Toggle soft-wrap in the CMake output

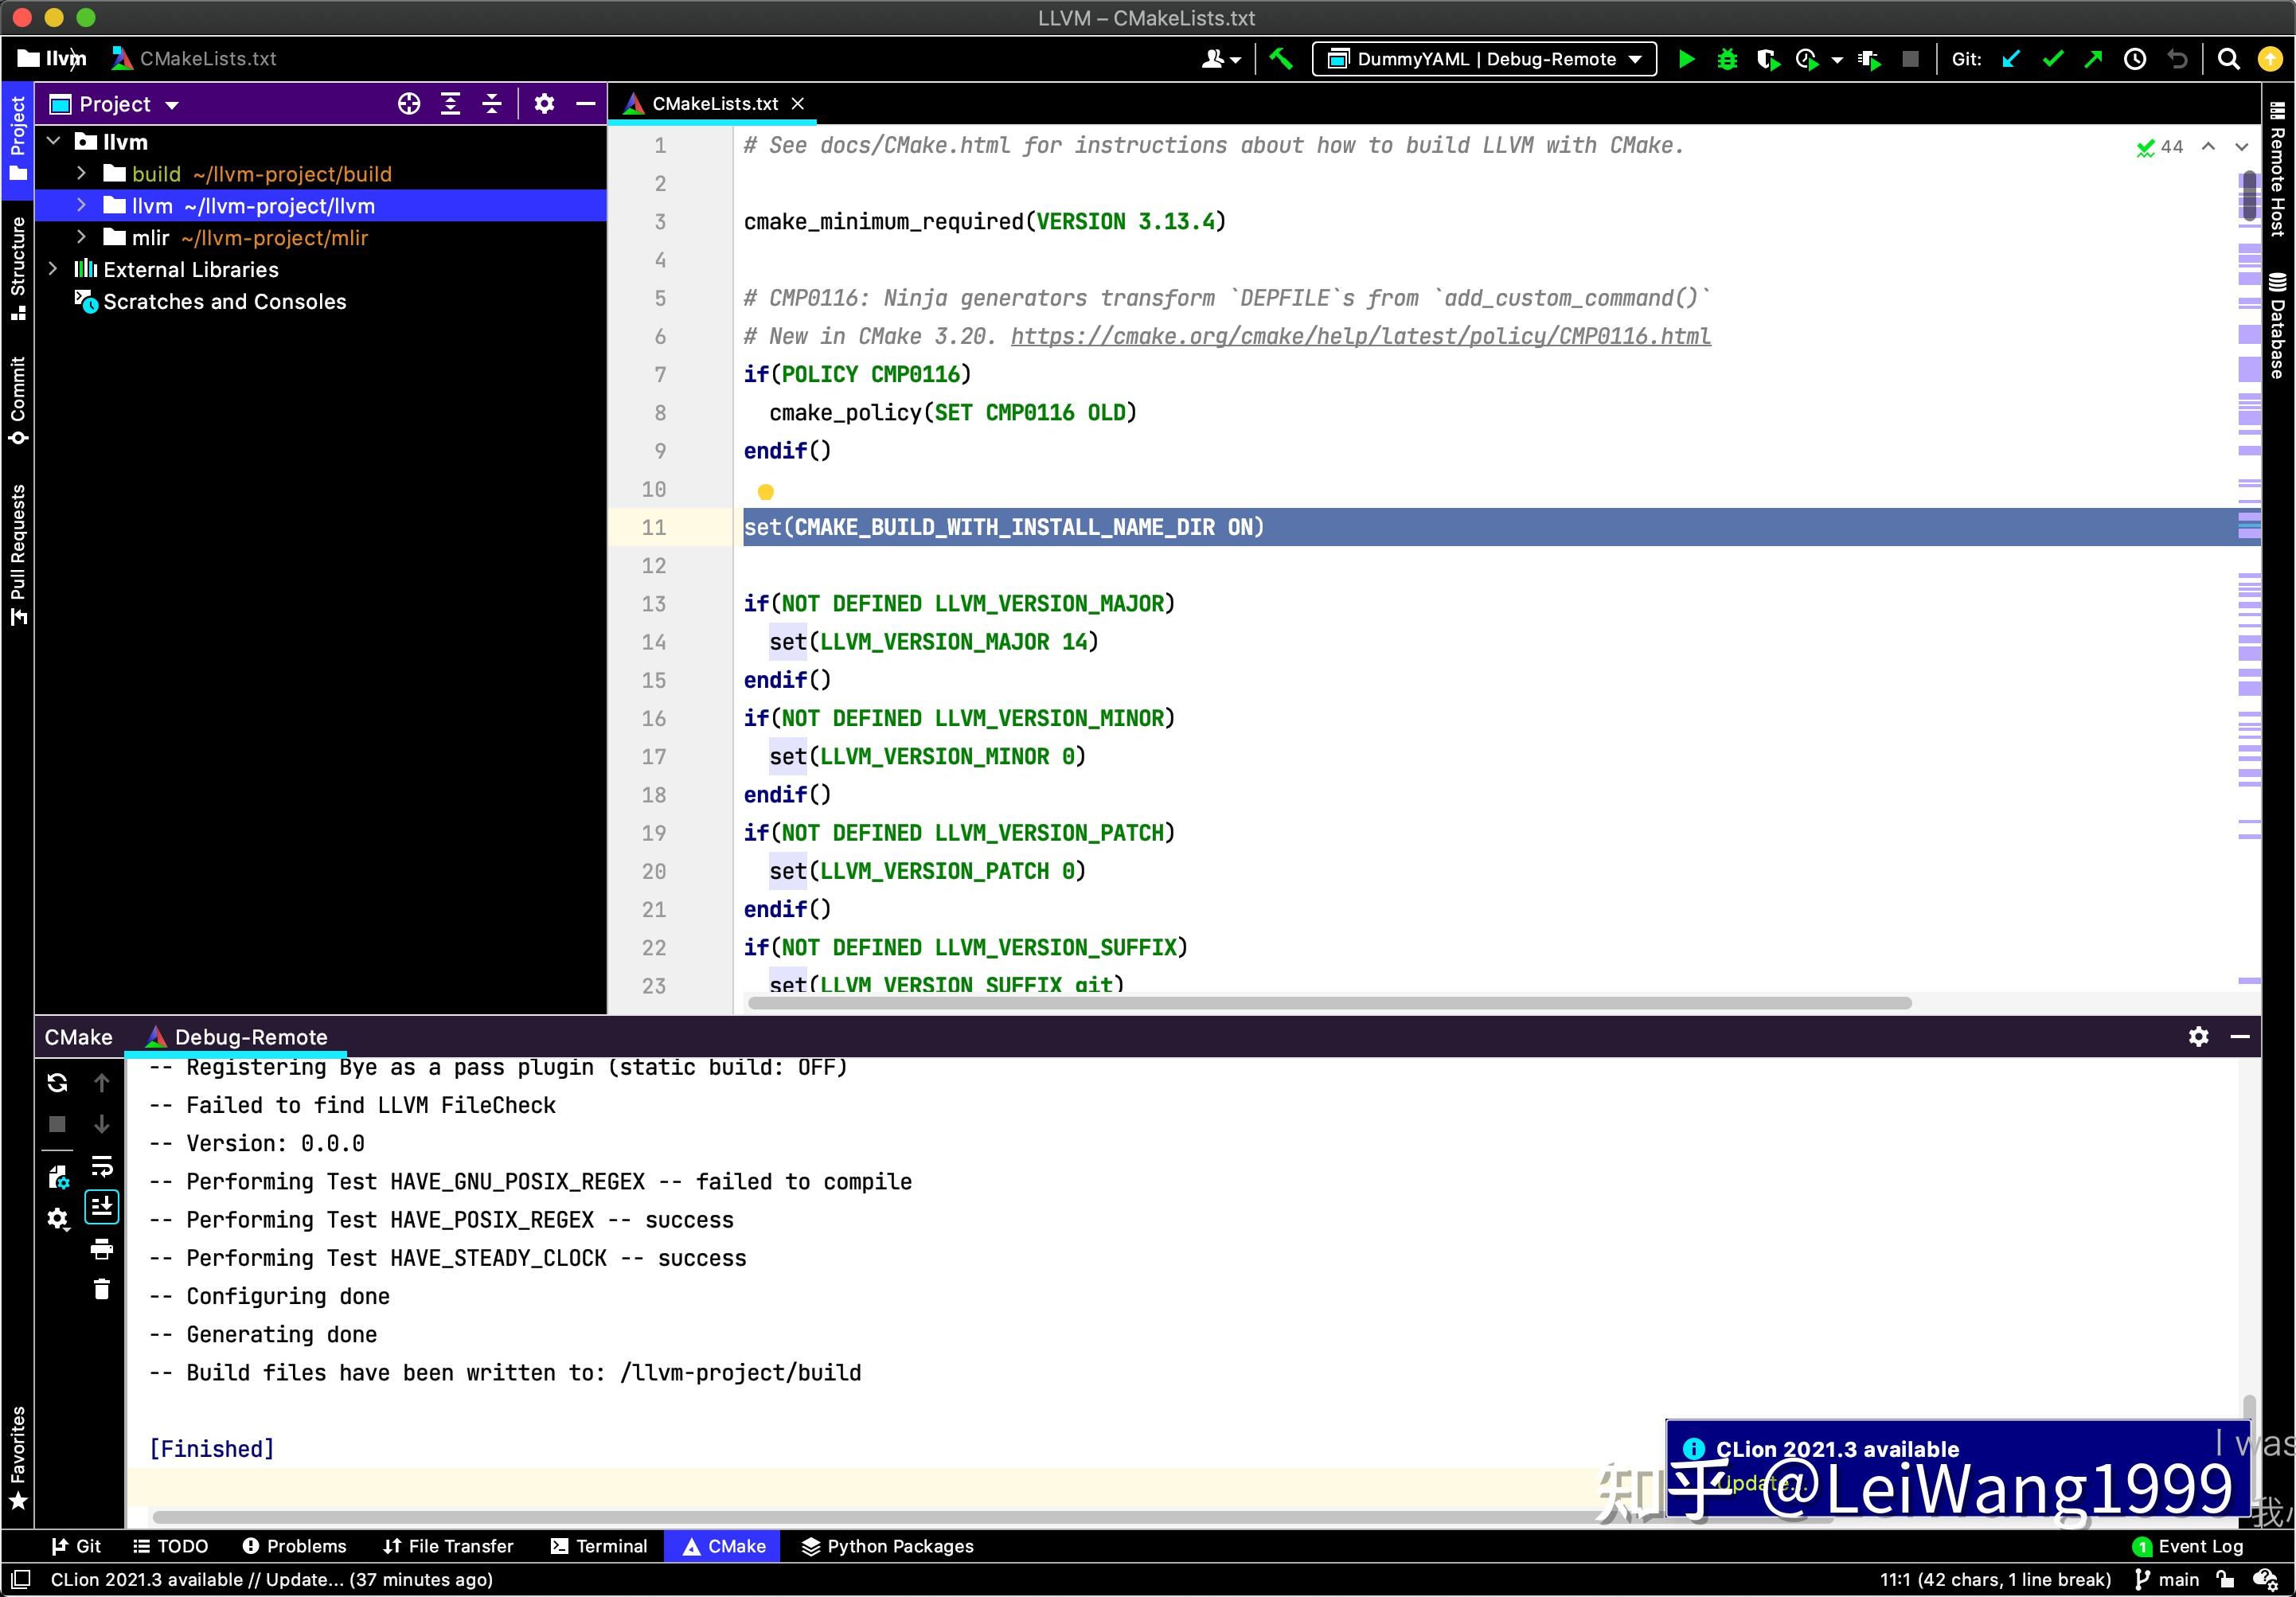tap(101, 1166)
